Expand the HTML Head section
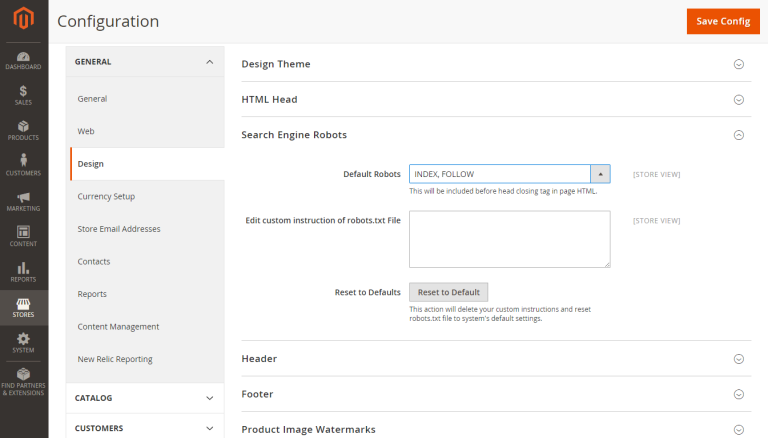Image resolution: width=768 pixels, height=438 pixels. click(x=739, y=99)
